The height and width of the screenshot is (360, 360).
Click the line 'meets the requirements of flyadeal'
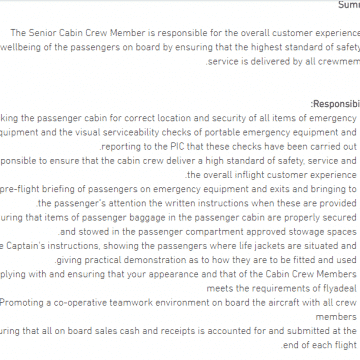point(282,288)
